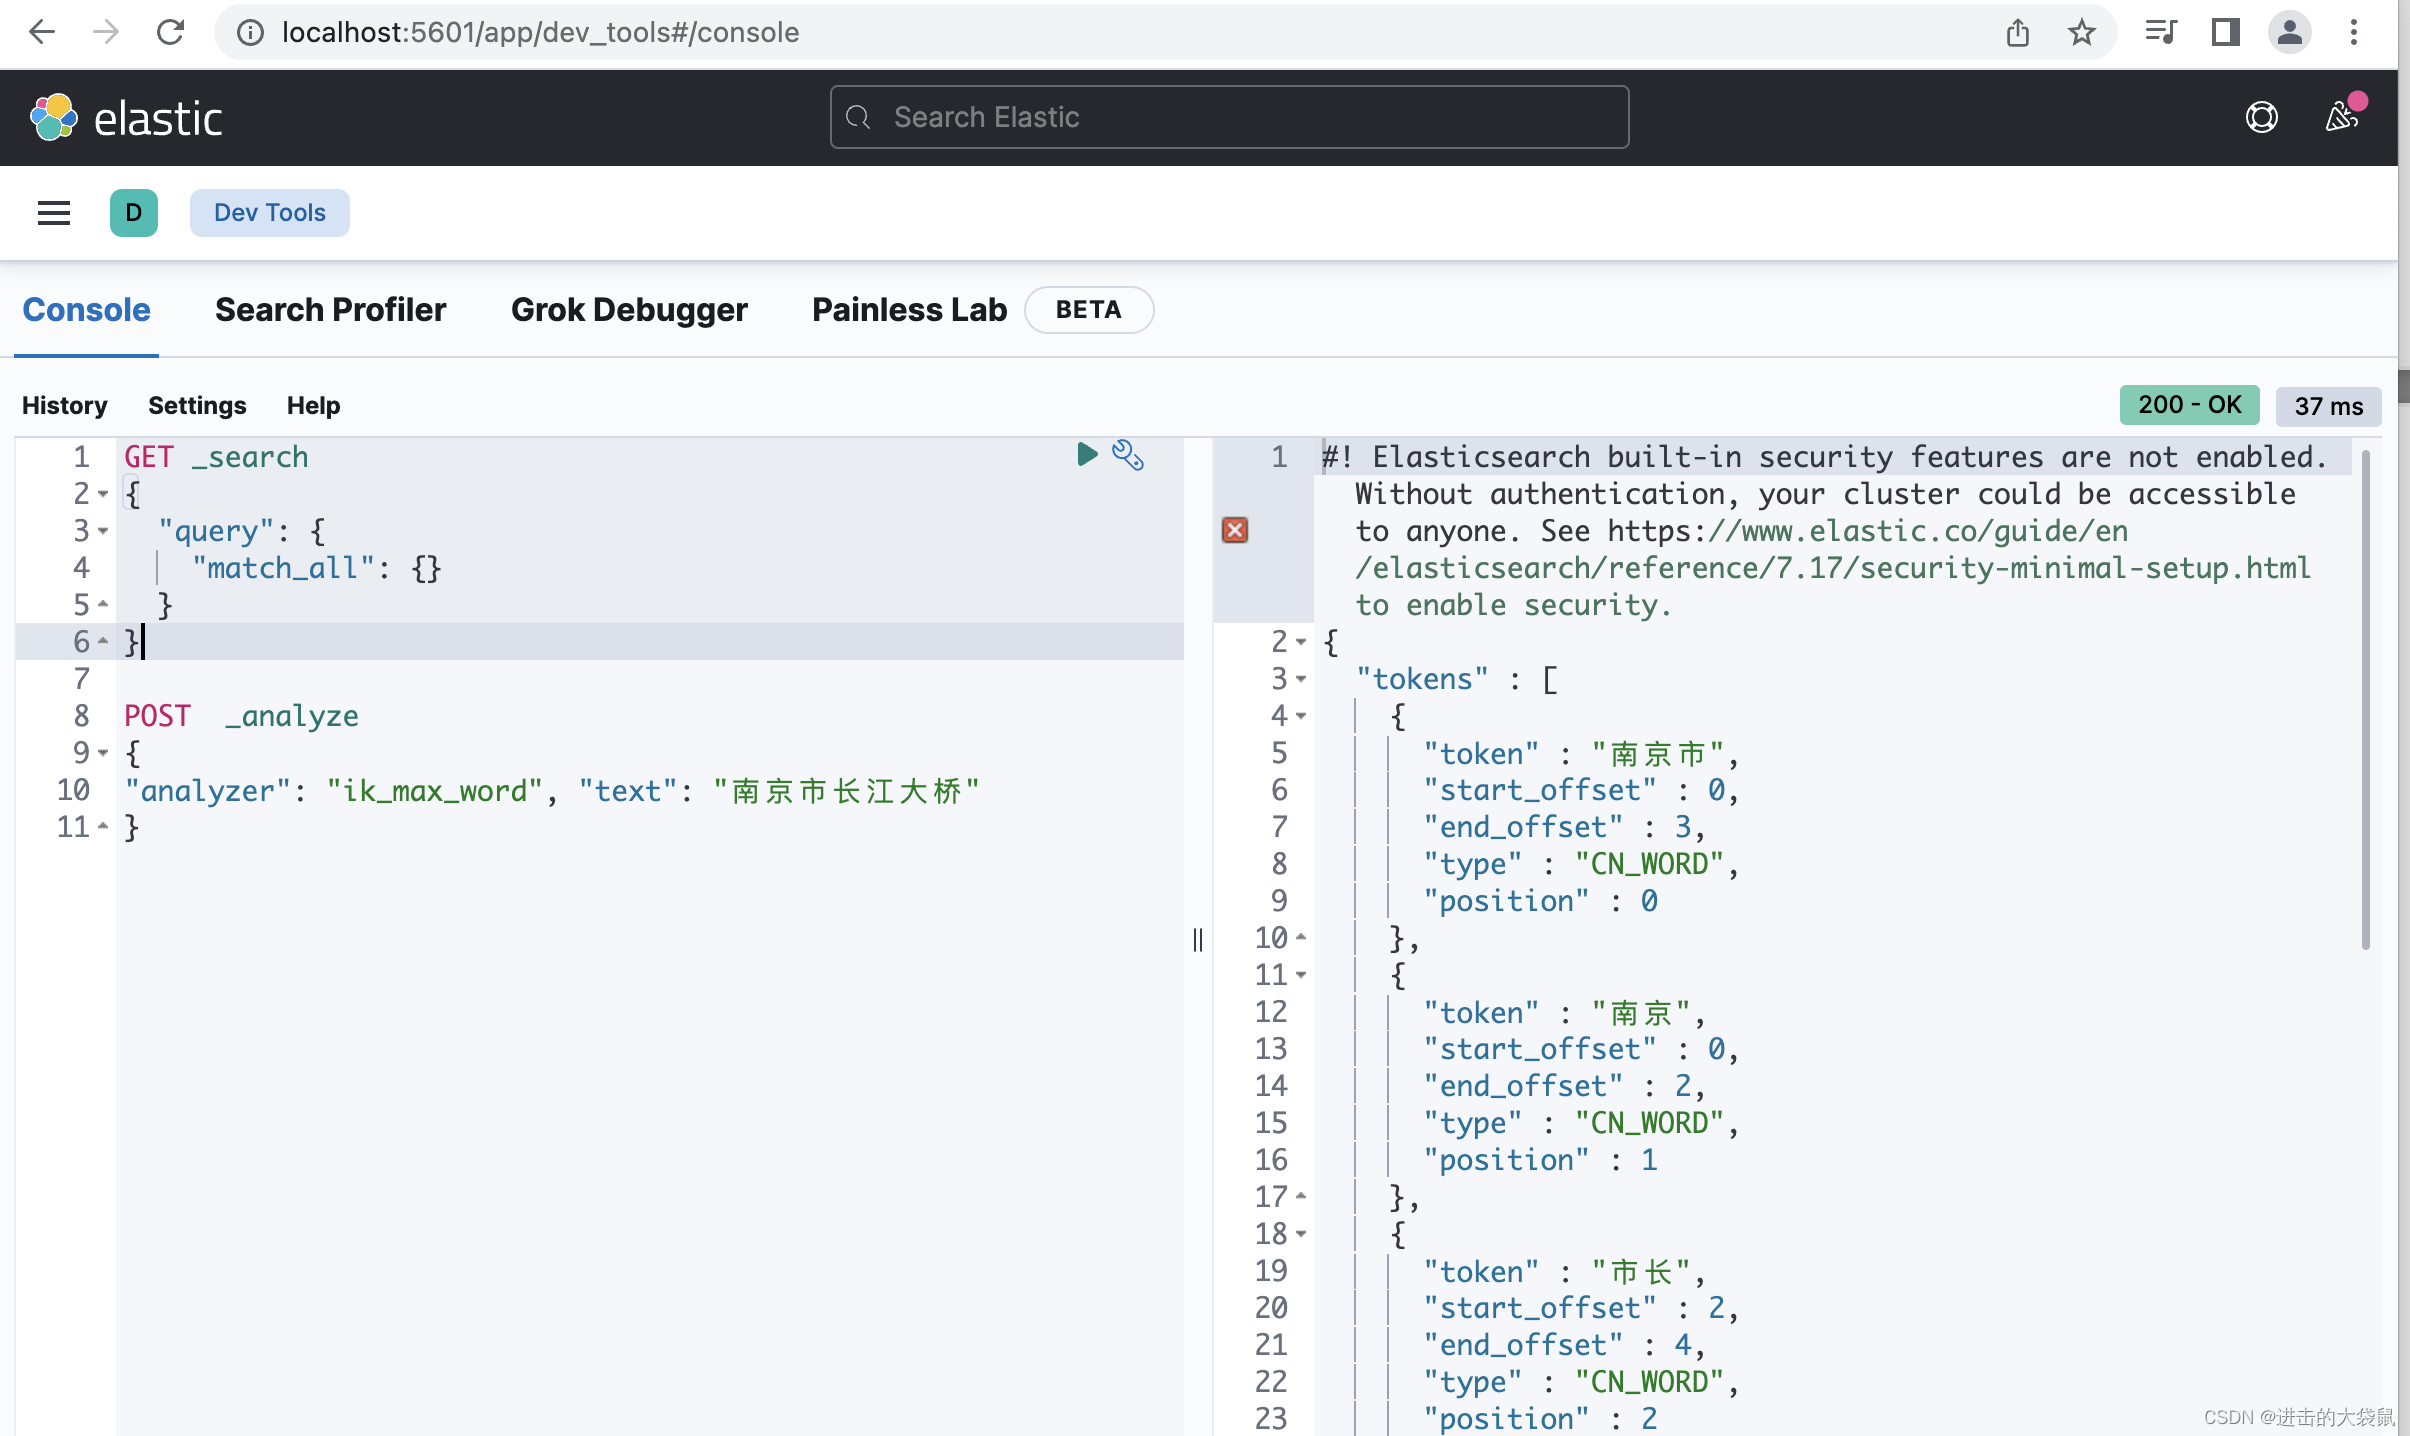The width and height of the screenshot is (2410, 1436).
Task: Reload the page
Action: click(x=171, y=32)
